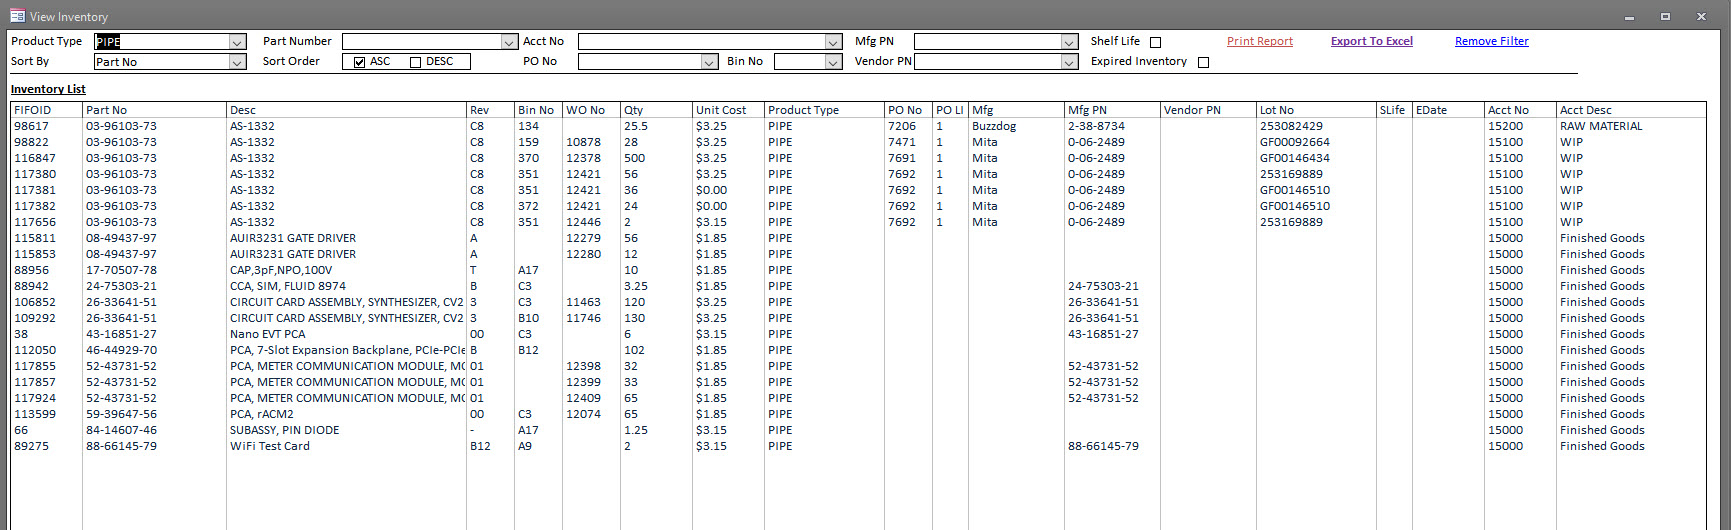
Task: Click the Desc column header
Action: [243, 110]
